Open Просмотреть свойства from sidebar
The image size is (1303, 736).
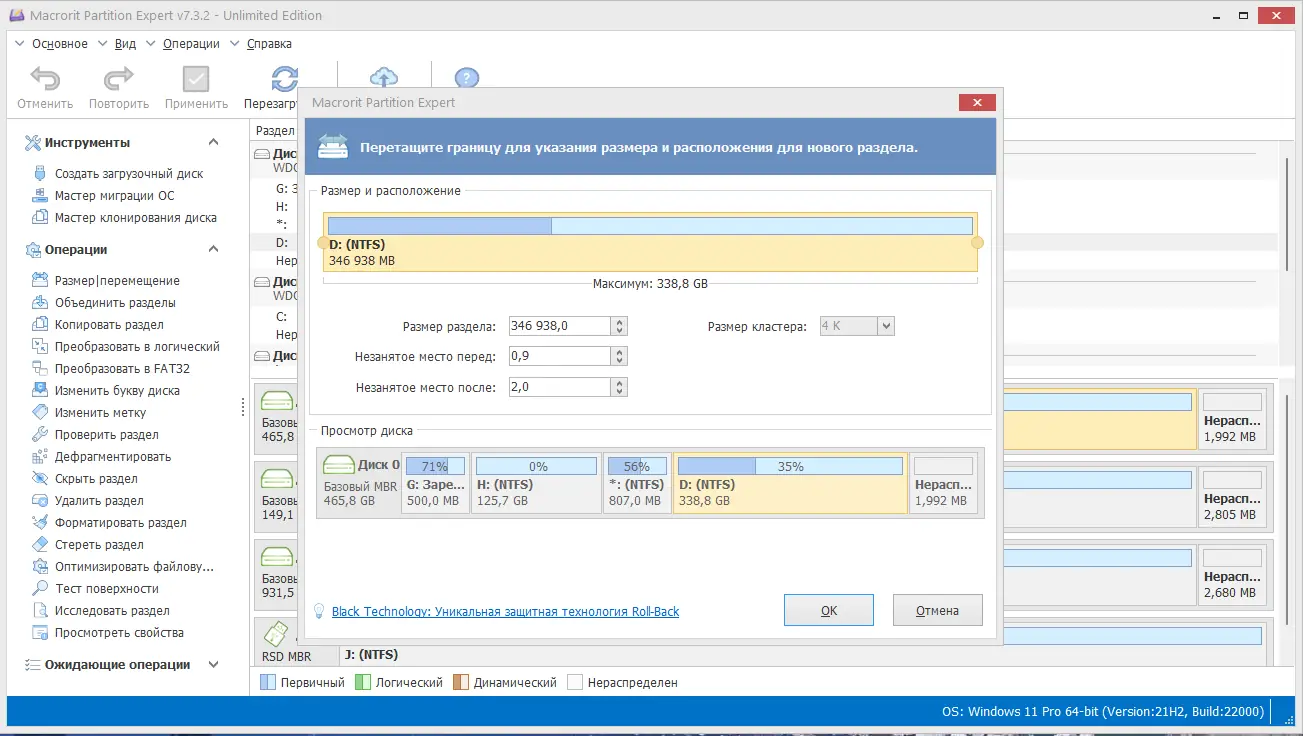point(119,633)
